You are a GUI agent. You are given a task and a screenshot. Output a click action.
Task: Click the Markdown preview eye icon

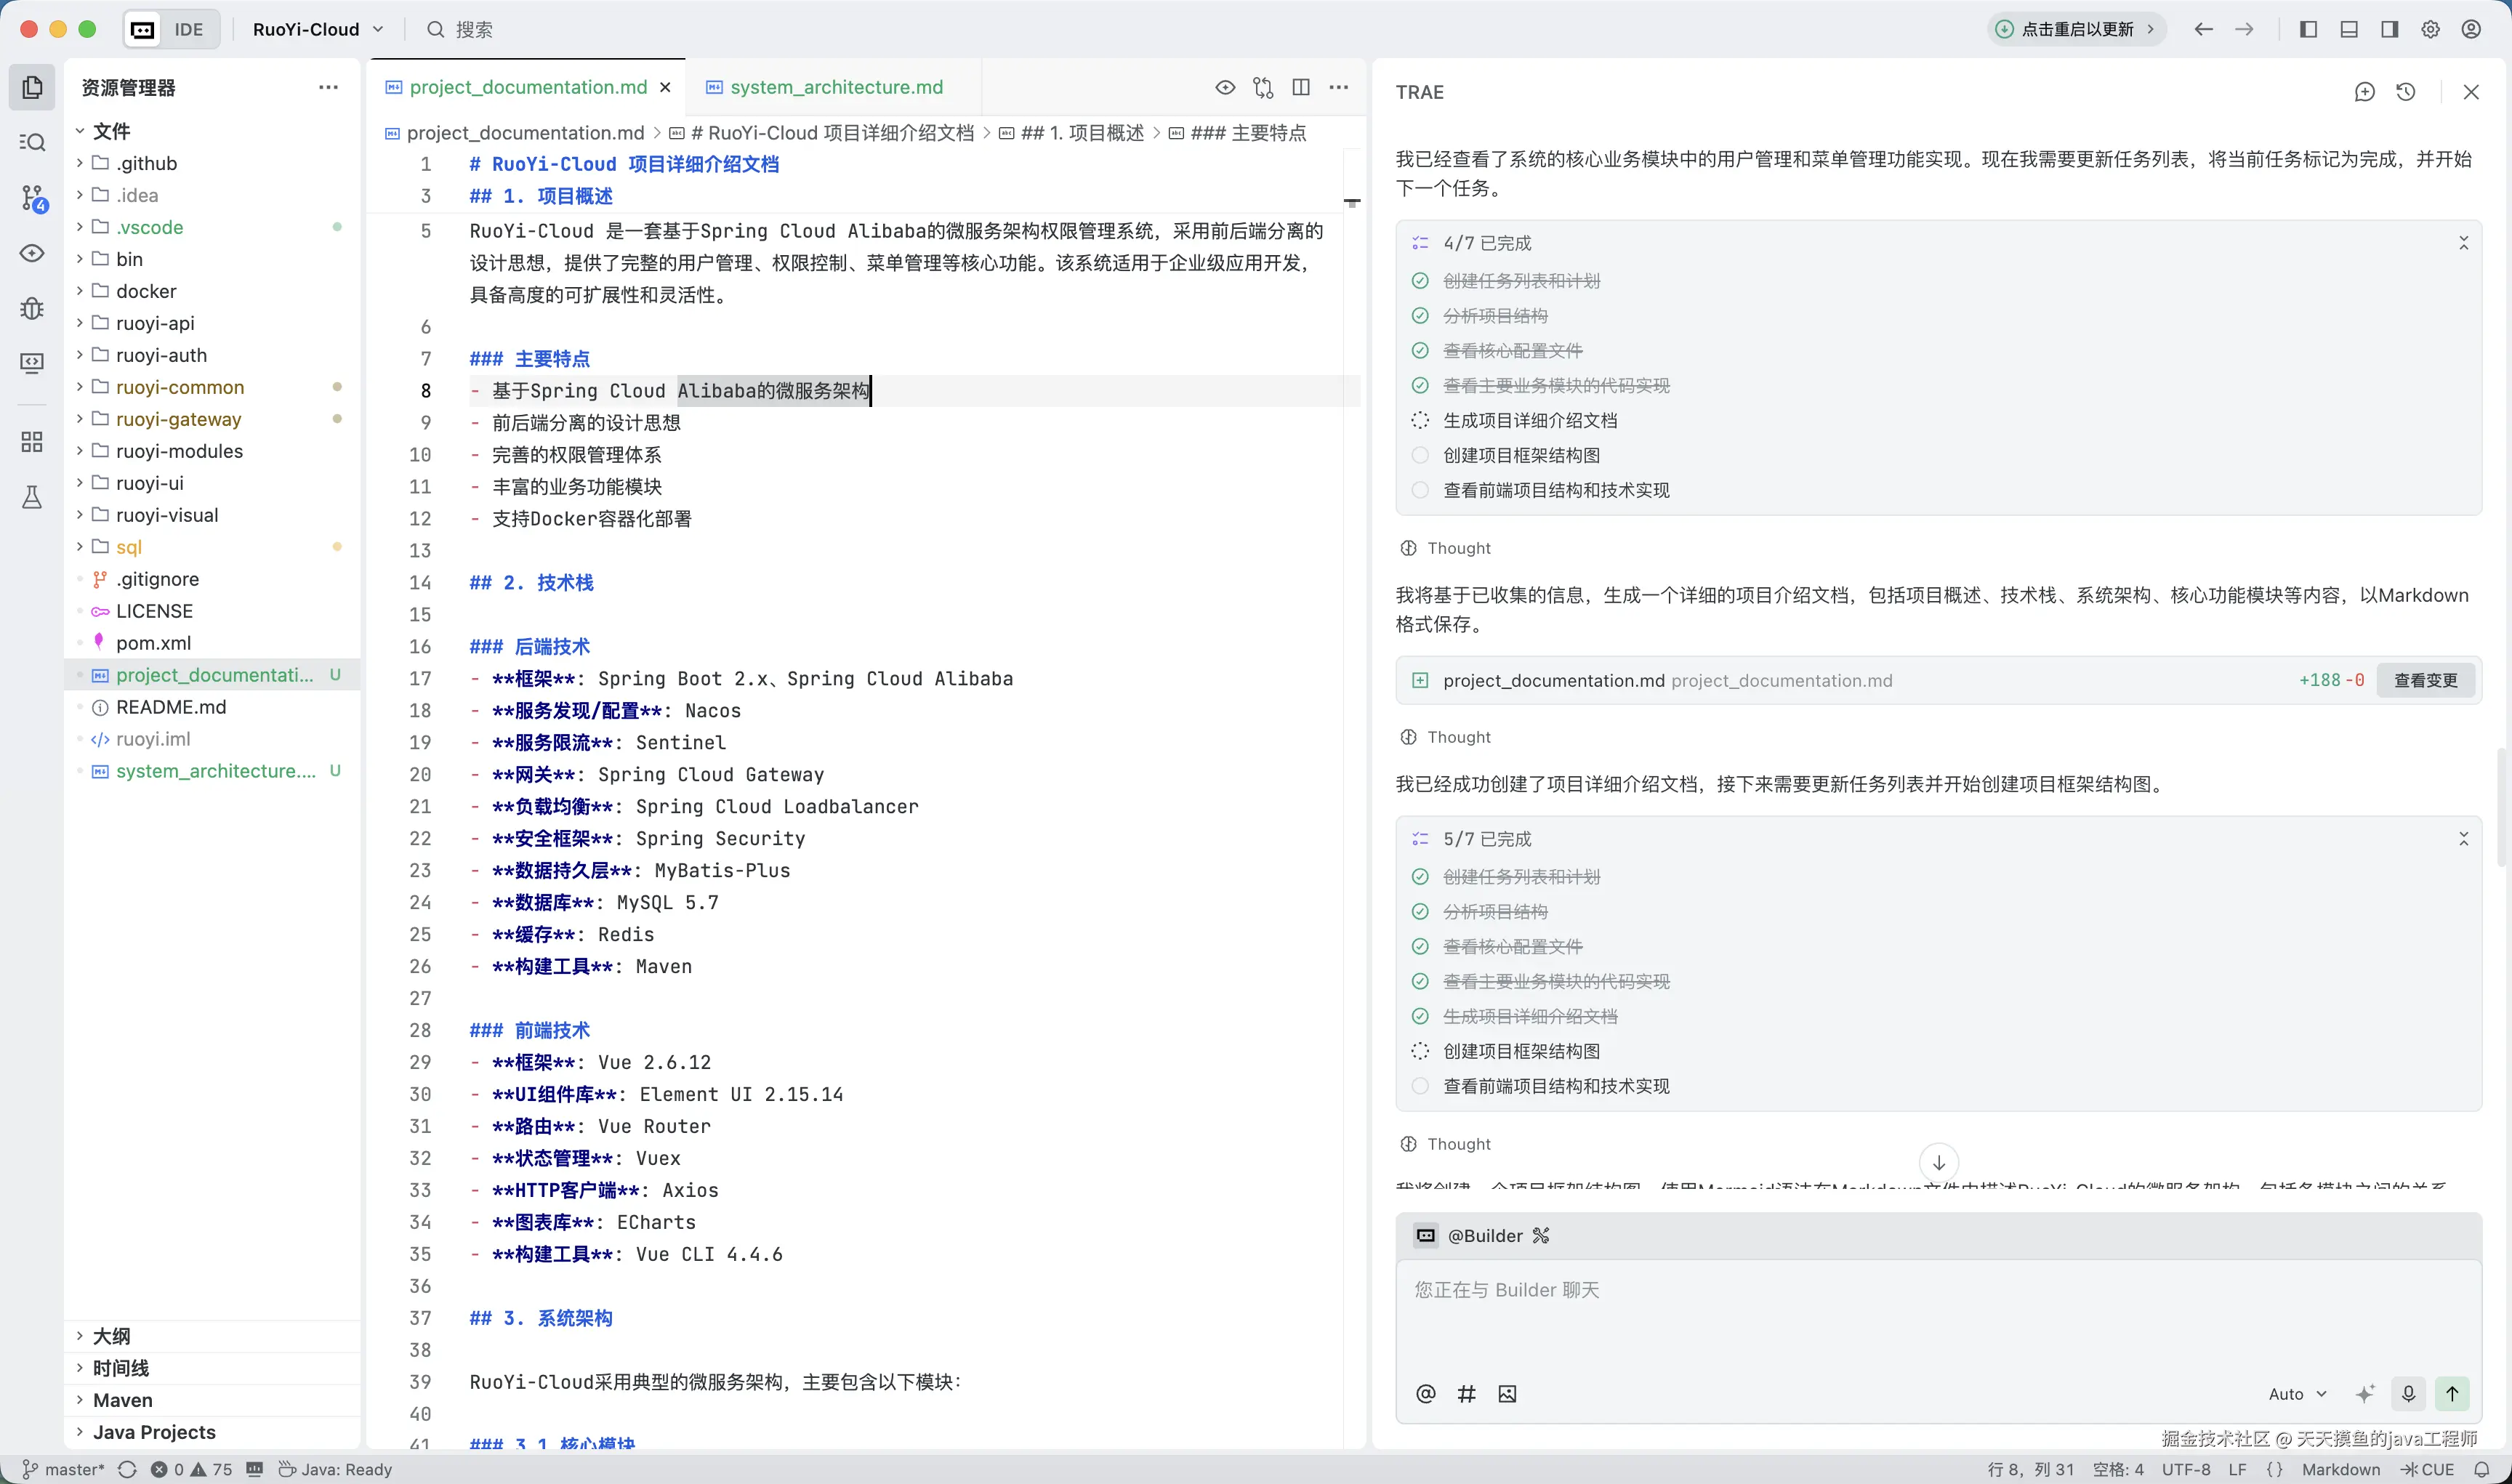tap(1225, 88)
